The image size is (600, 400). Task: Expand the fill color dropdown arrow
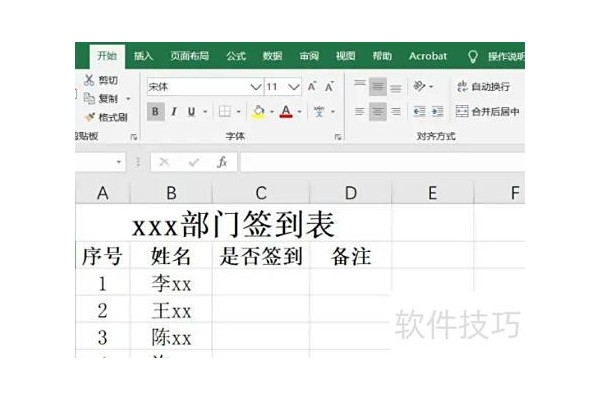coord(272,112)
